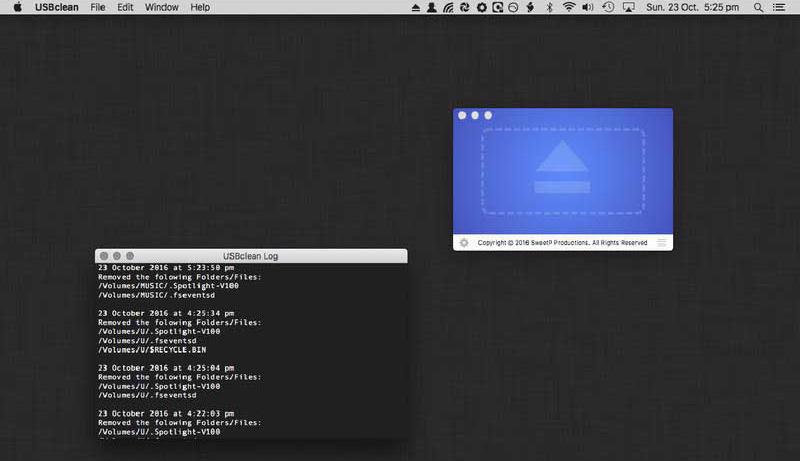The image size is (800, 461).
Task: Open Time Machine menu bar icon
Action: click(609, 7)
